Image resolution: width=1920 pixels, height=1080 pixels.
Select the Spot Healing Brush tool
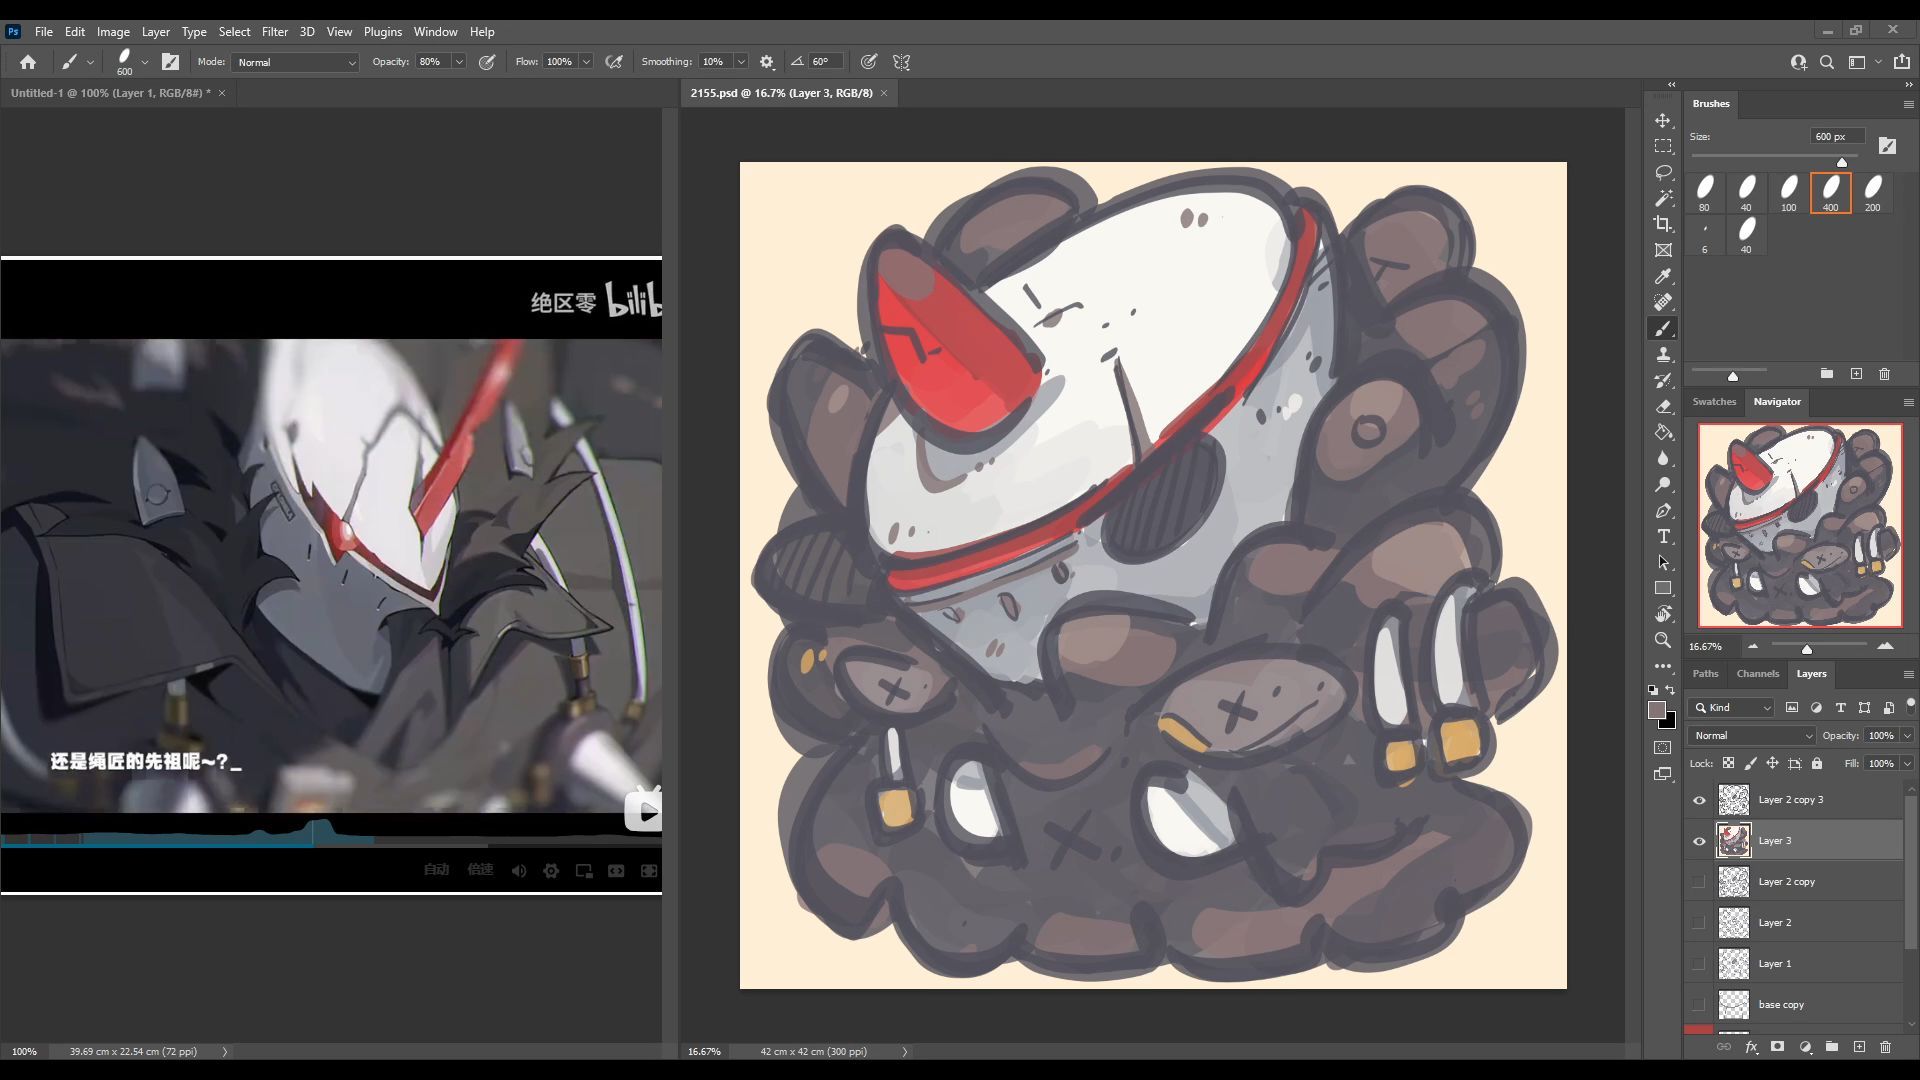coord(1663,302)
